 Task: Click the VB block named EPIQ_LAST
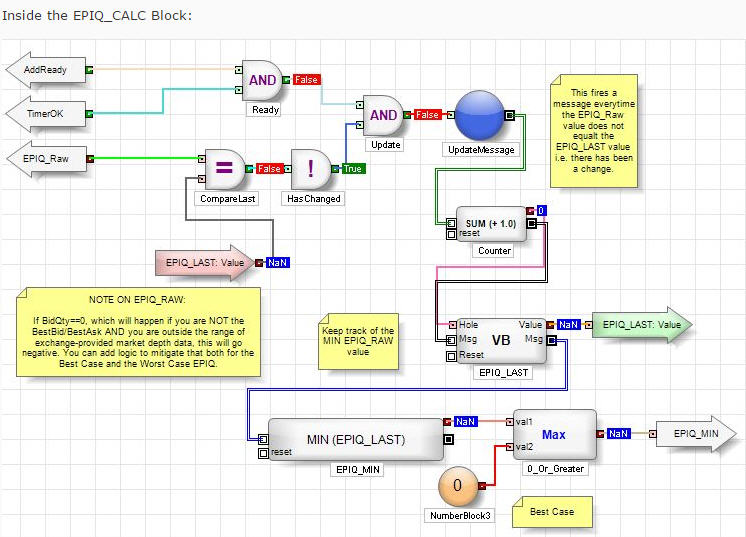click(x=502, y=340)
